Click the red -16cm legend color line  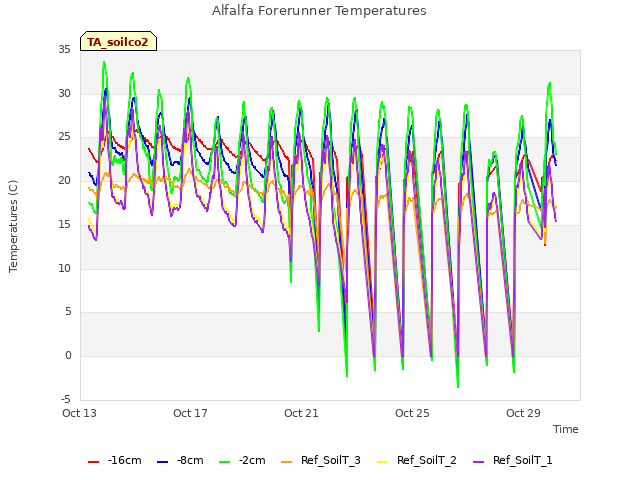coord(93,462)
